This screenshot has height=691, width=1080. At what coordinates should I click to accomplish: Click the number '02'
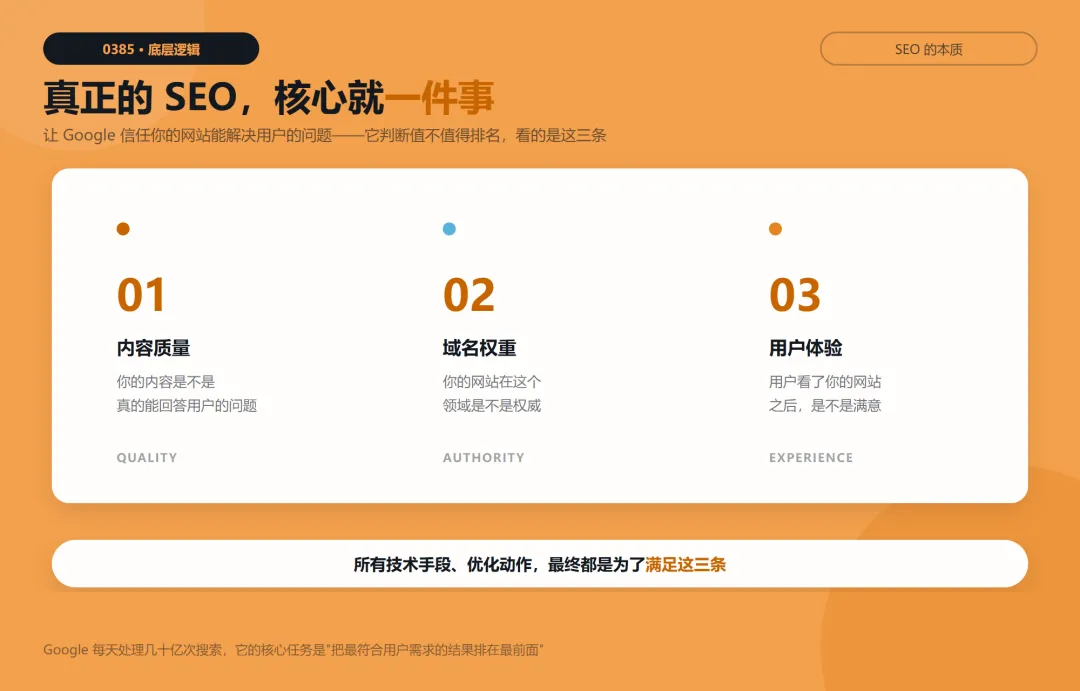pyautogui.click(x=468, y=295)
